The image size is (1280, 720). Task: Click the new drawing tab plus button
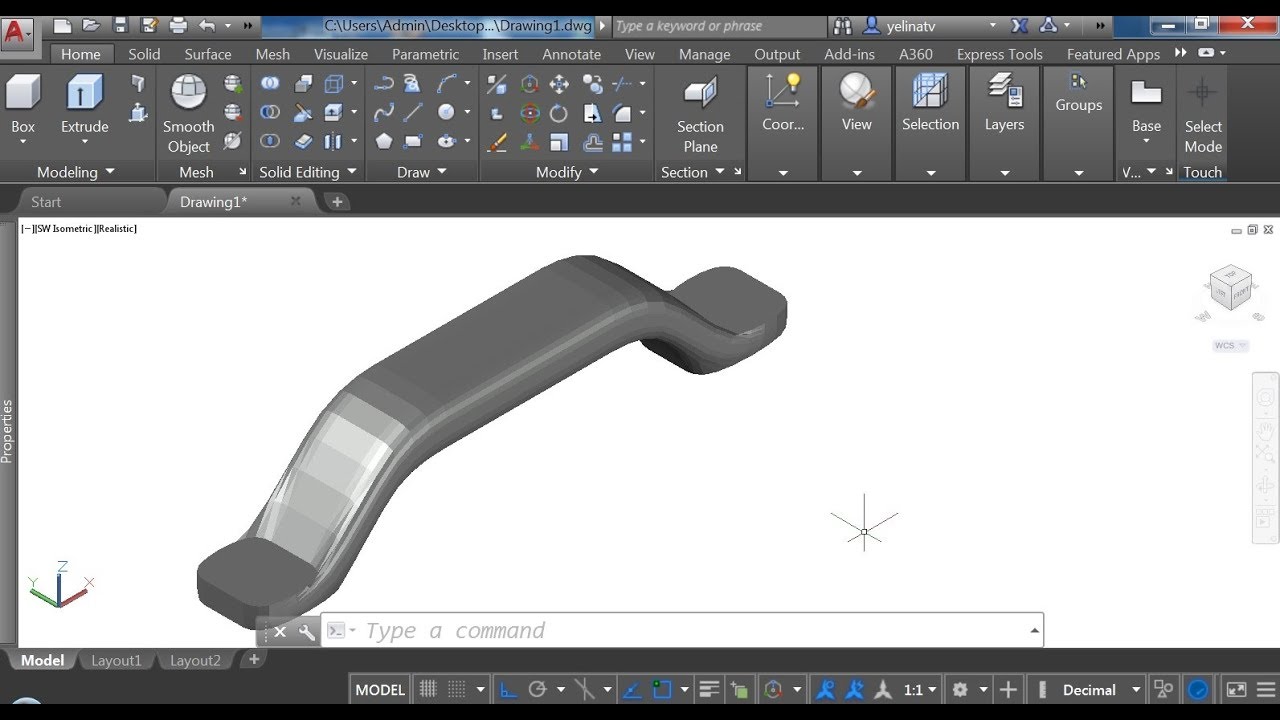click(x=337, y=202)
